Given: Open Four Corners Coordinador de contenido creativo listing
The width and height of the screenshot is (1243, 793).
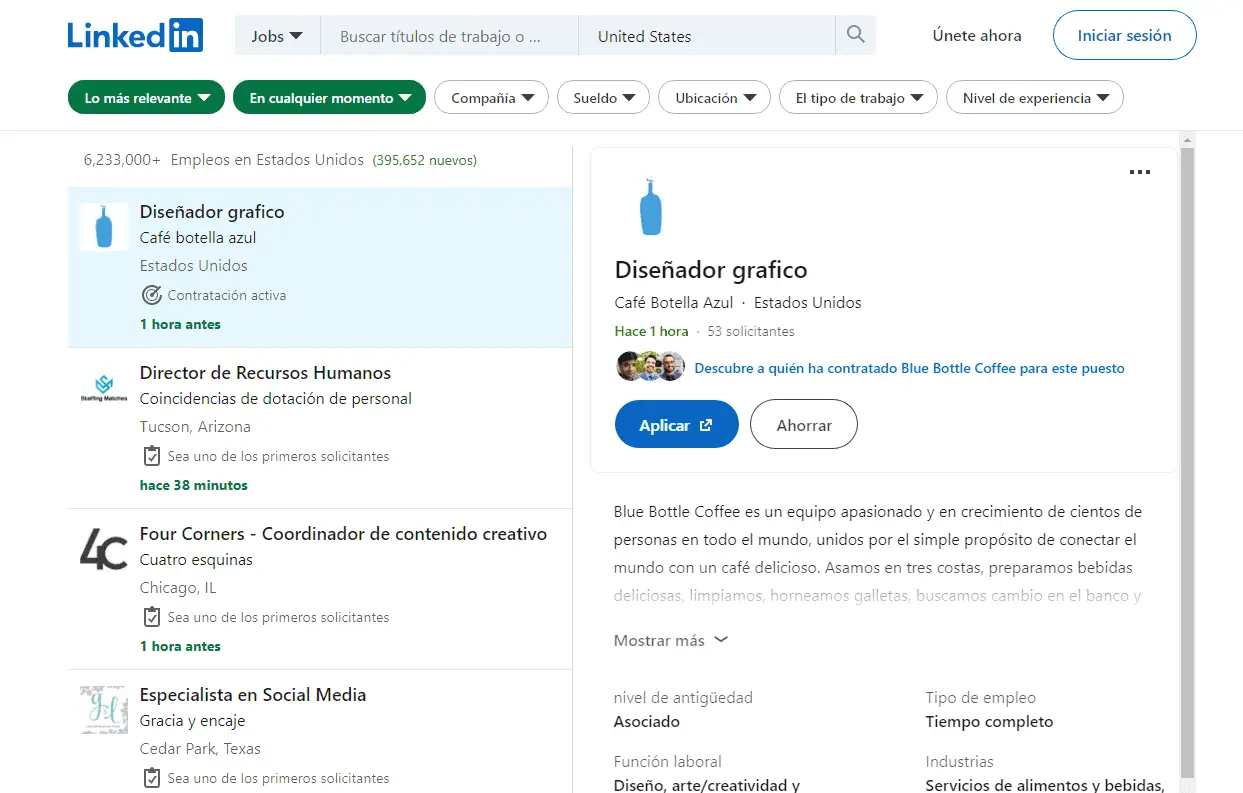Looking at the screenshot, I should [x=343, y=534].
